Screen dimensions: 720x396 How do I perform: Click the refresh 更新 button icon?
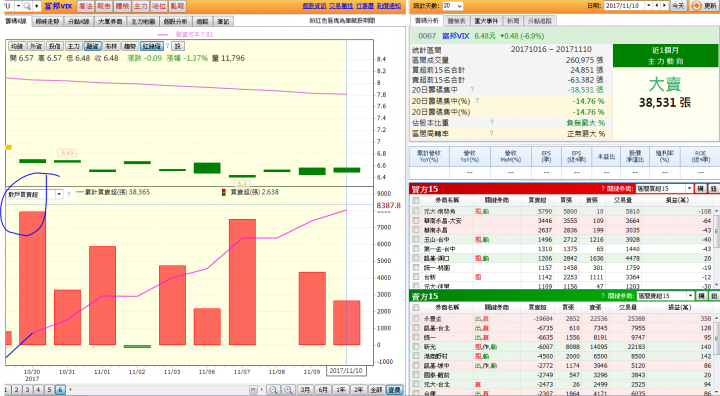(x=696, y=6)
